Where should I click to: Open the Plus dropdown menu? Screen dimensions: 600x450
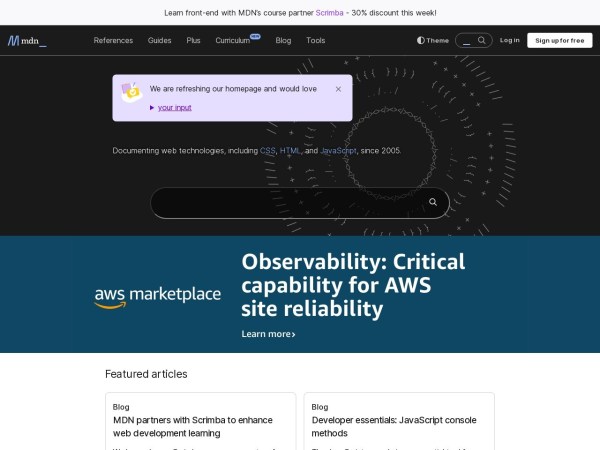(193, 41)
